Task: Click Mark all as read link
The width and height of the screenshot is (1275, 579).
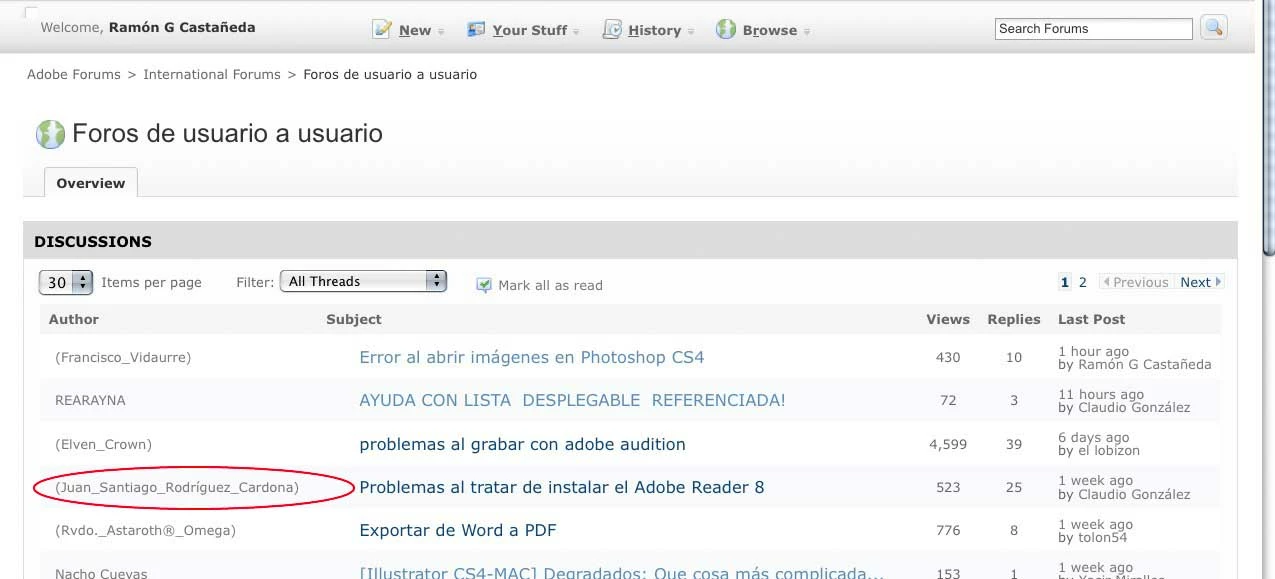Action: [550, 285]
